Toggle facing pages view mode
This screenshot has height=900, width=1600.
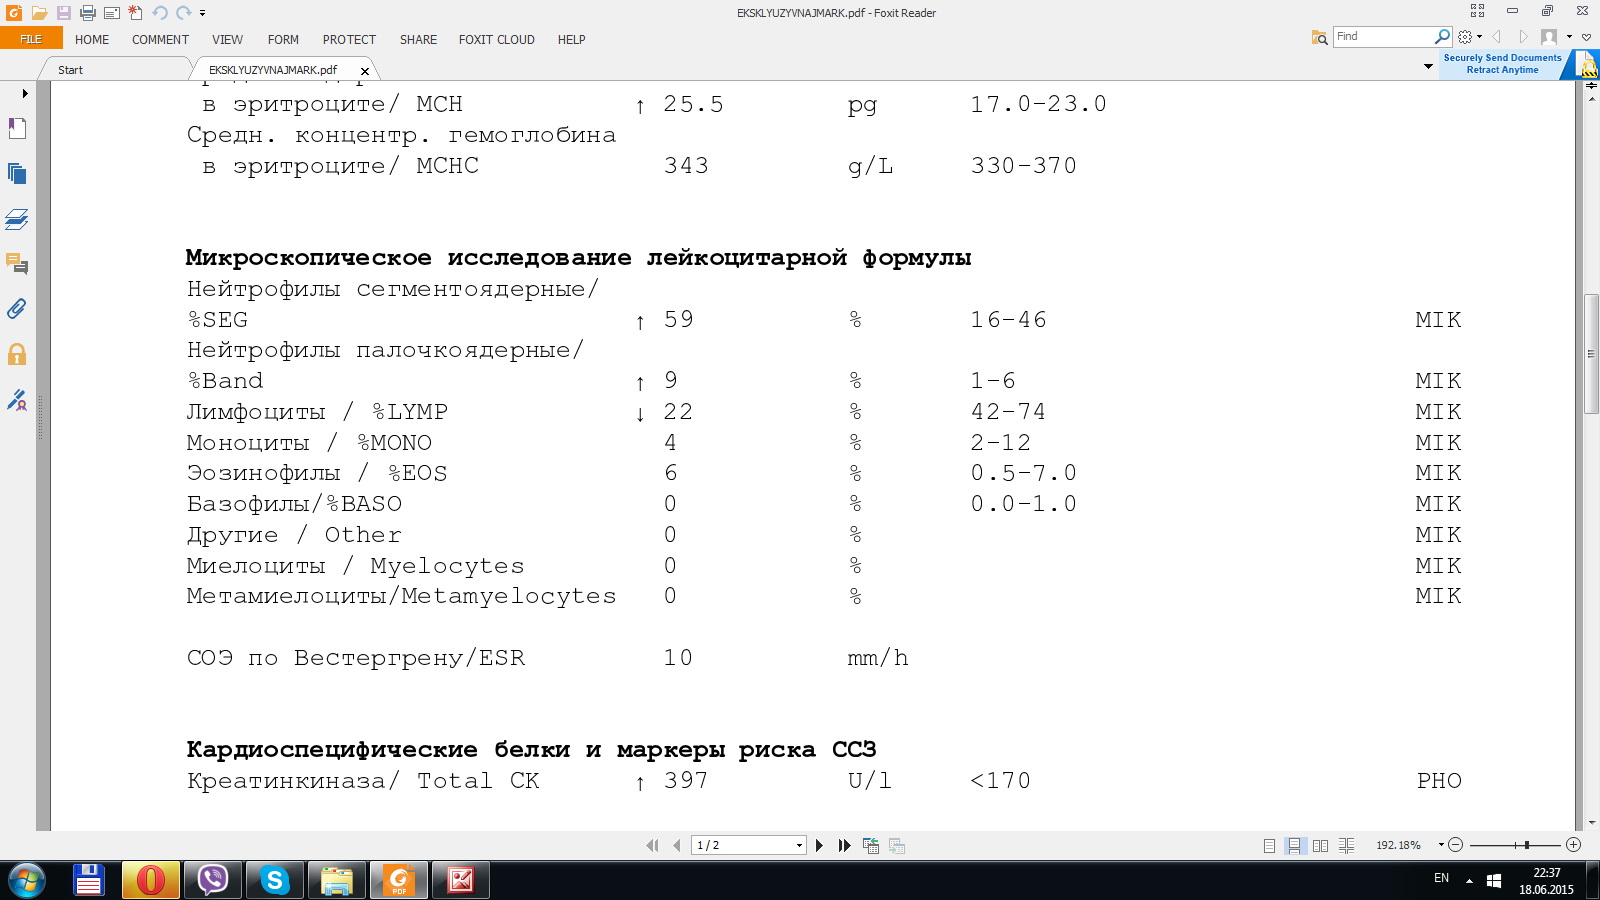1320,845
